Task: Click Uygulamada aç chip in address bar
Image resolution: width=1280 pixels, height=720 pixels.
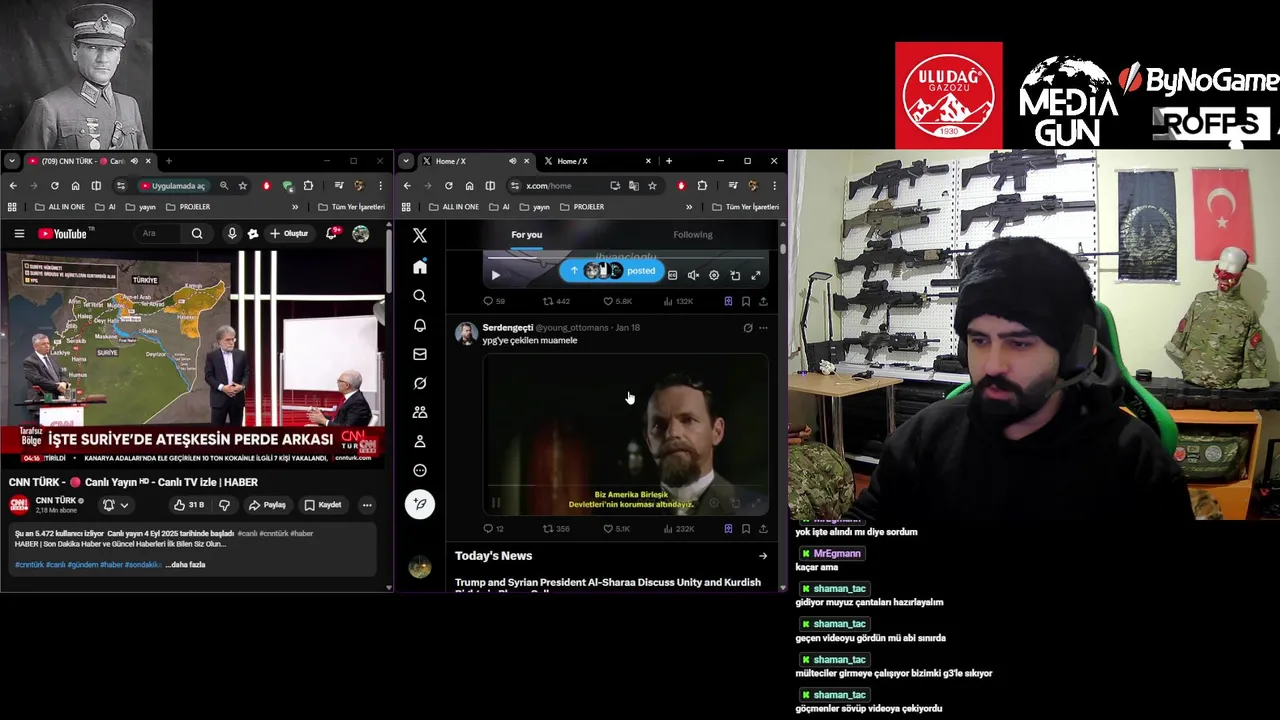Action: point(173,186)
